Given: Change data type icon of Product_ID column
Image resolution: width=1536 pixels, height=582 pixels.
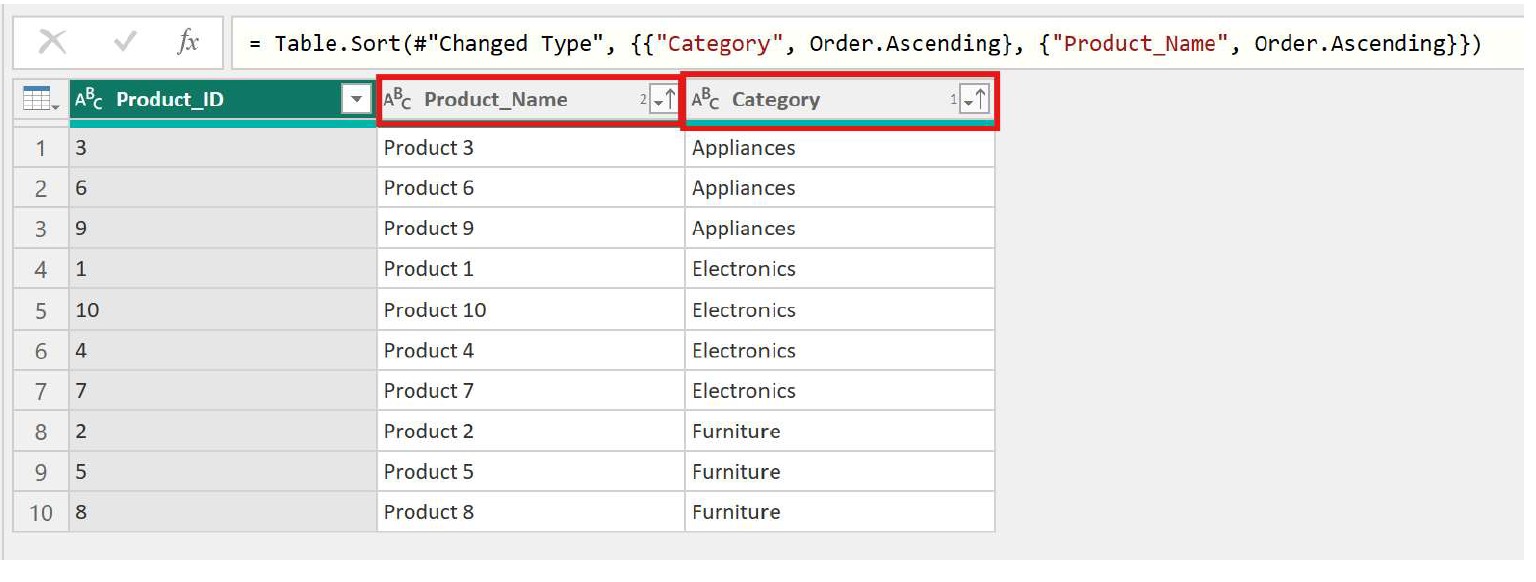Looking at the screenshot, I should 90,99.
